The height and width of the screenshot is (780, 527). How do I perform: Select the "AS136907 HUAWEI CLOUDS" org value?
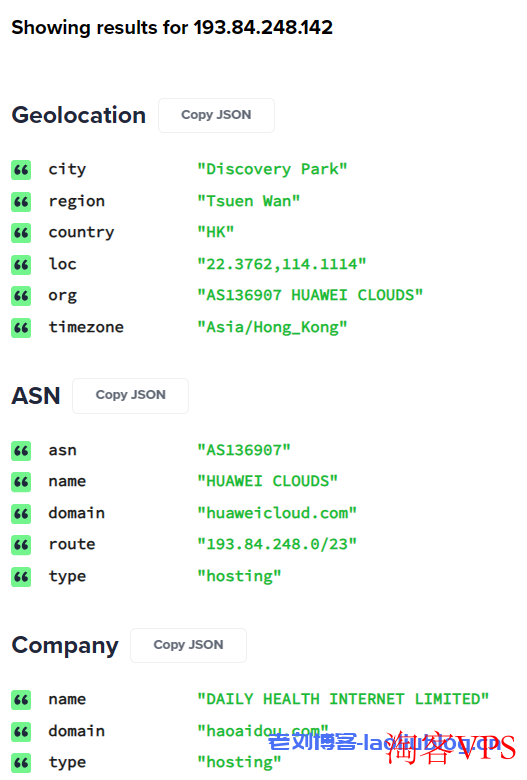[310, 295]
